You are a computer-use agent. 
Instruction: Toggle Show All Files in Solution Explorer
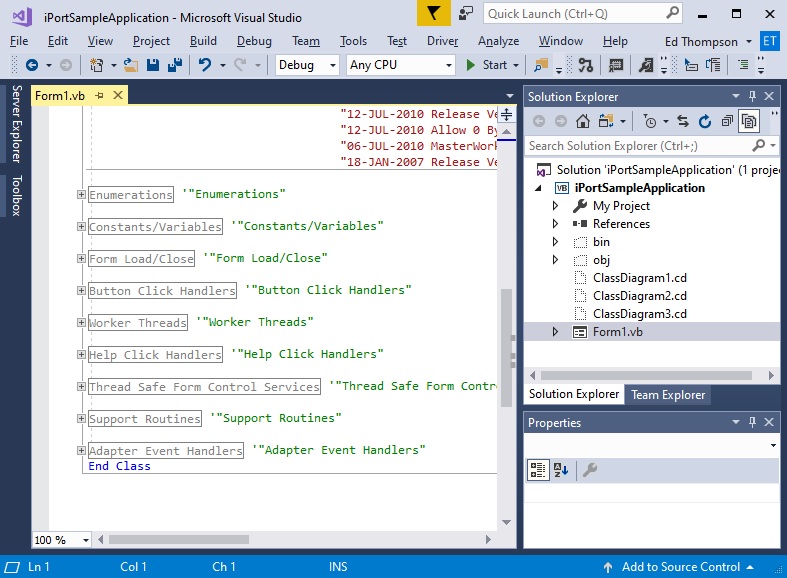click(x=749, y=121)
